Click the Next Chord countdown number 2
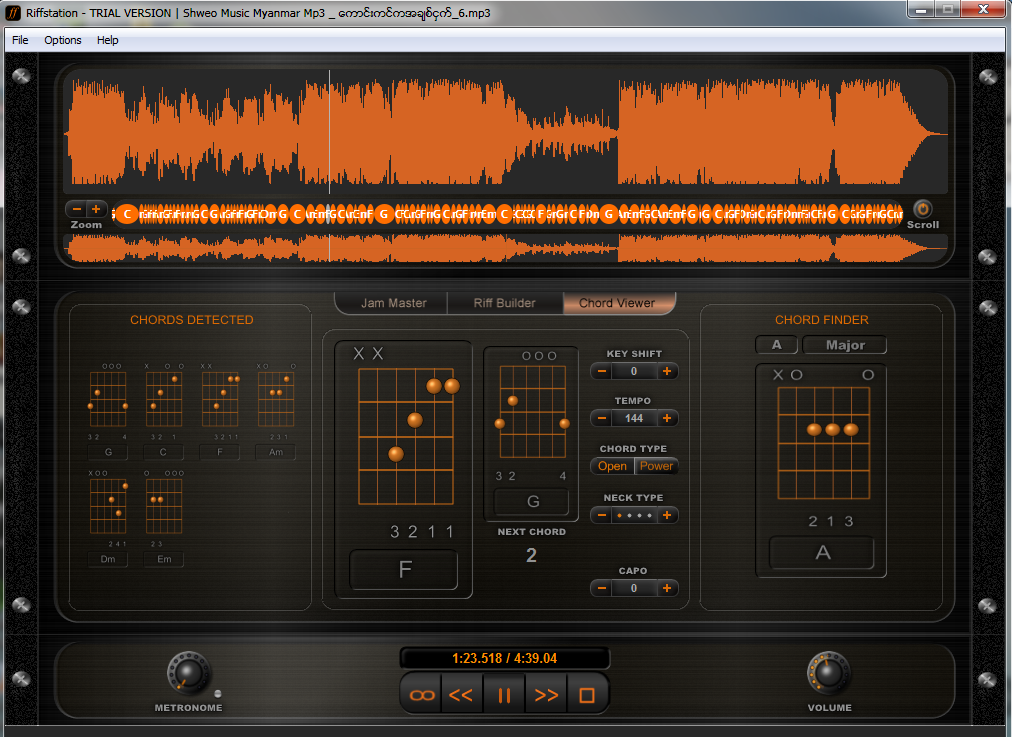This screenshot has width=1012, height=737. [531, 555]
